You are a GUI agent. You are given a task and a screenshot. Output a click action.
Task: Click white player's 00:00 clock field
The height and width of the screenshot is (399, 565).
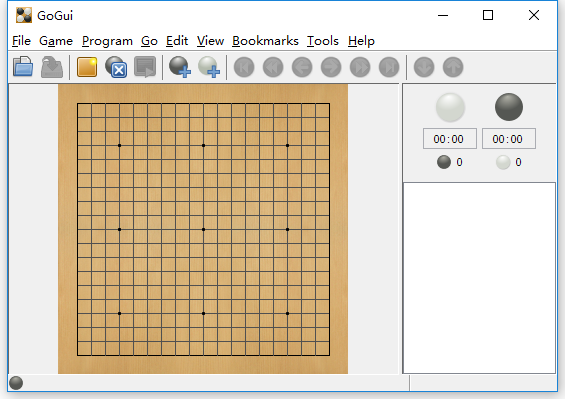tap(450, 139)
